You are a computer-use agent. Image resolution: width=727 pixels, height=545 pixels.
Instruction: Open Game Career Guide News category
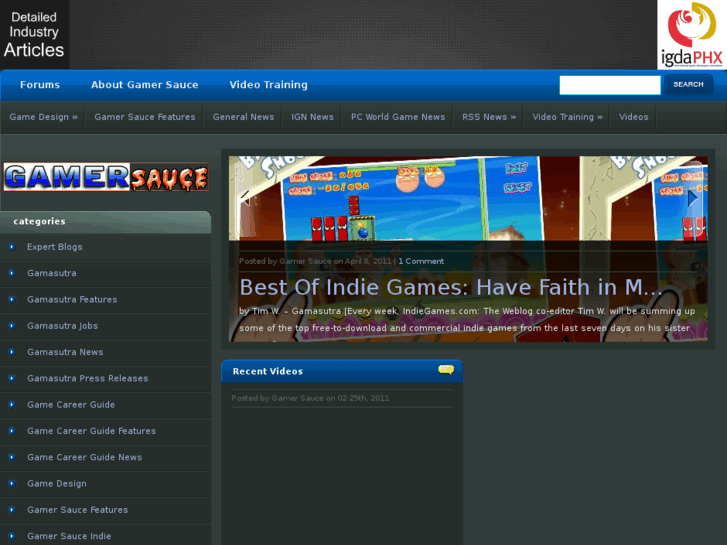(84, 457)
